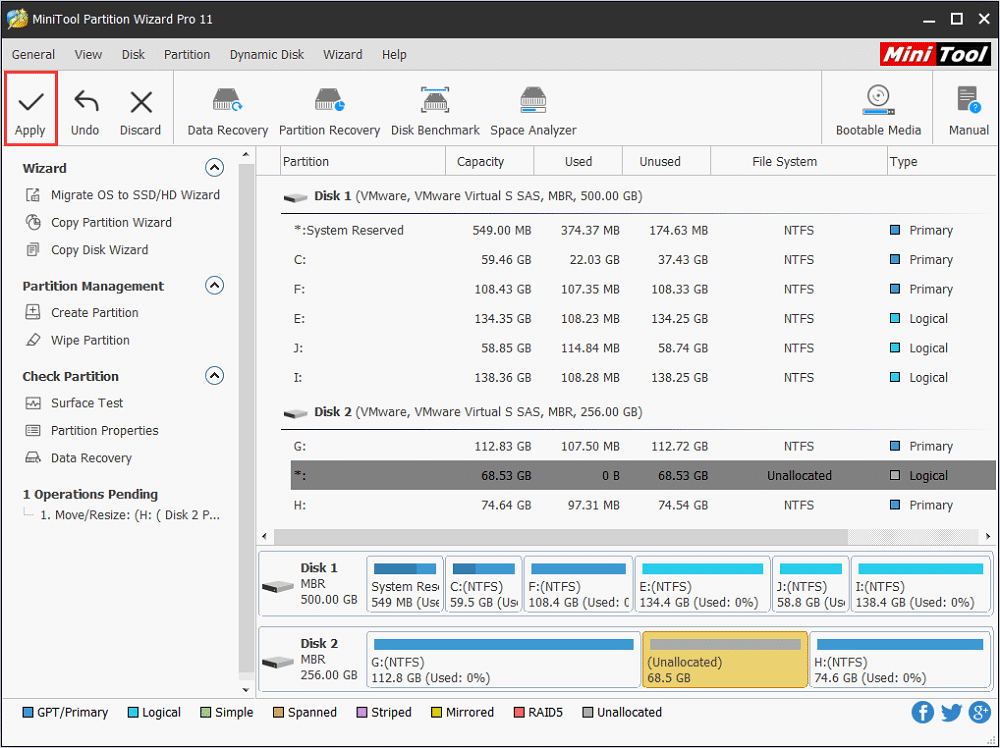
Task: Sort by the Partition column header
Action: [x=363, y=162]
